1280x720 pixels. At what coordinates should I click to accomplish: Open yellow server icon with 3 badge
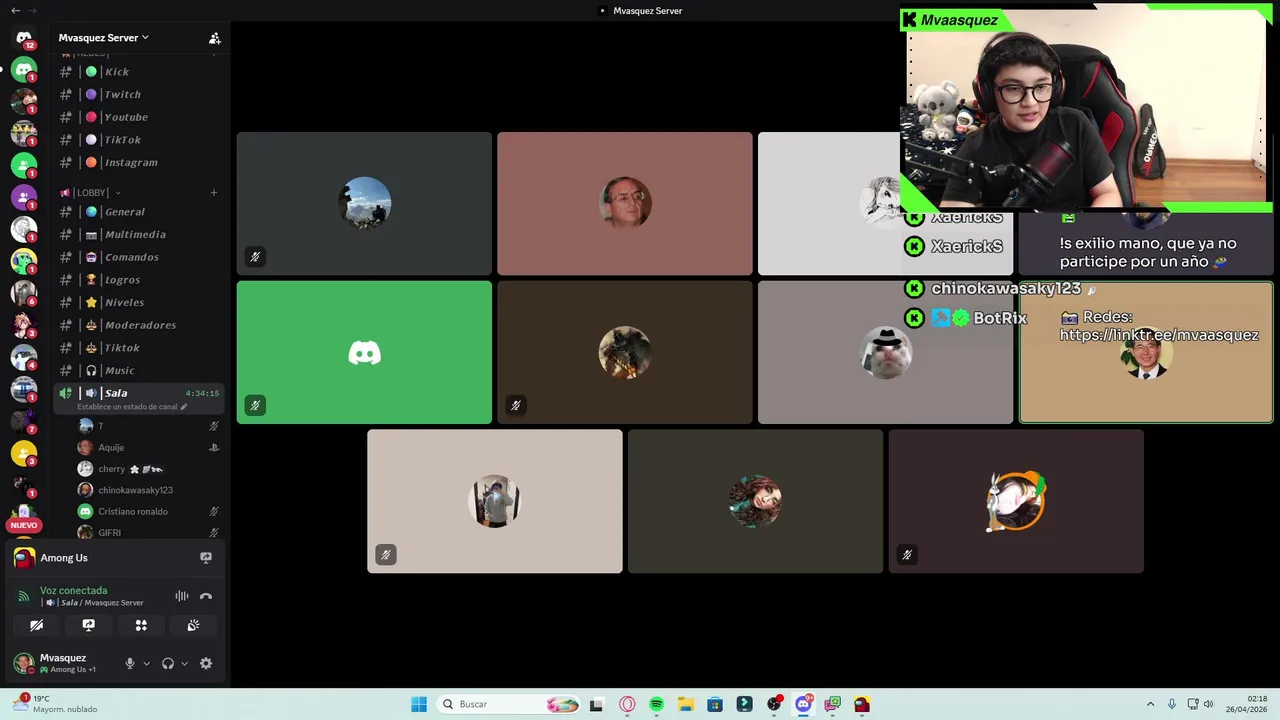pyautogui.click(x=24, y=454)
